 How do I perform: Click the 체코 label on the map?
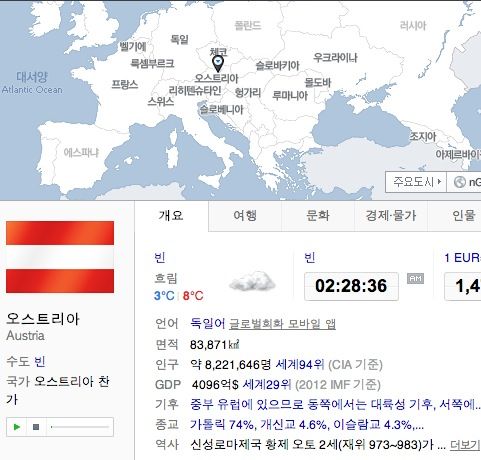(219, 52)
